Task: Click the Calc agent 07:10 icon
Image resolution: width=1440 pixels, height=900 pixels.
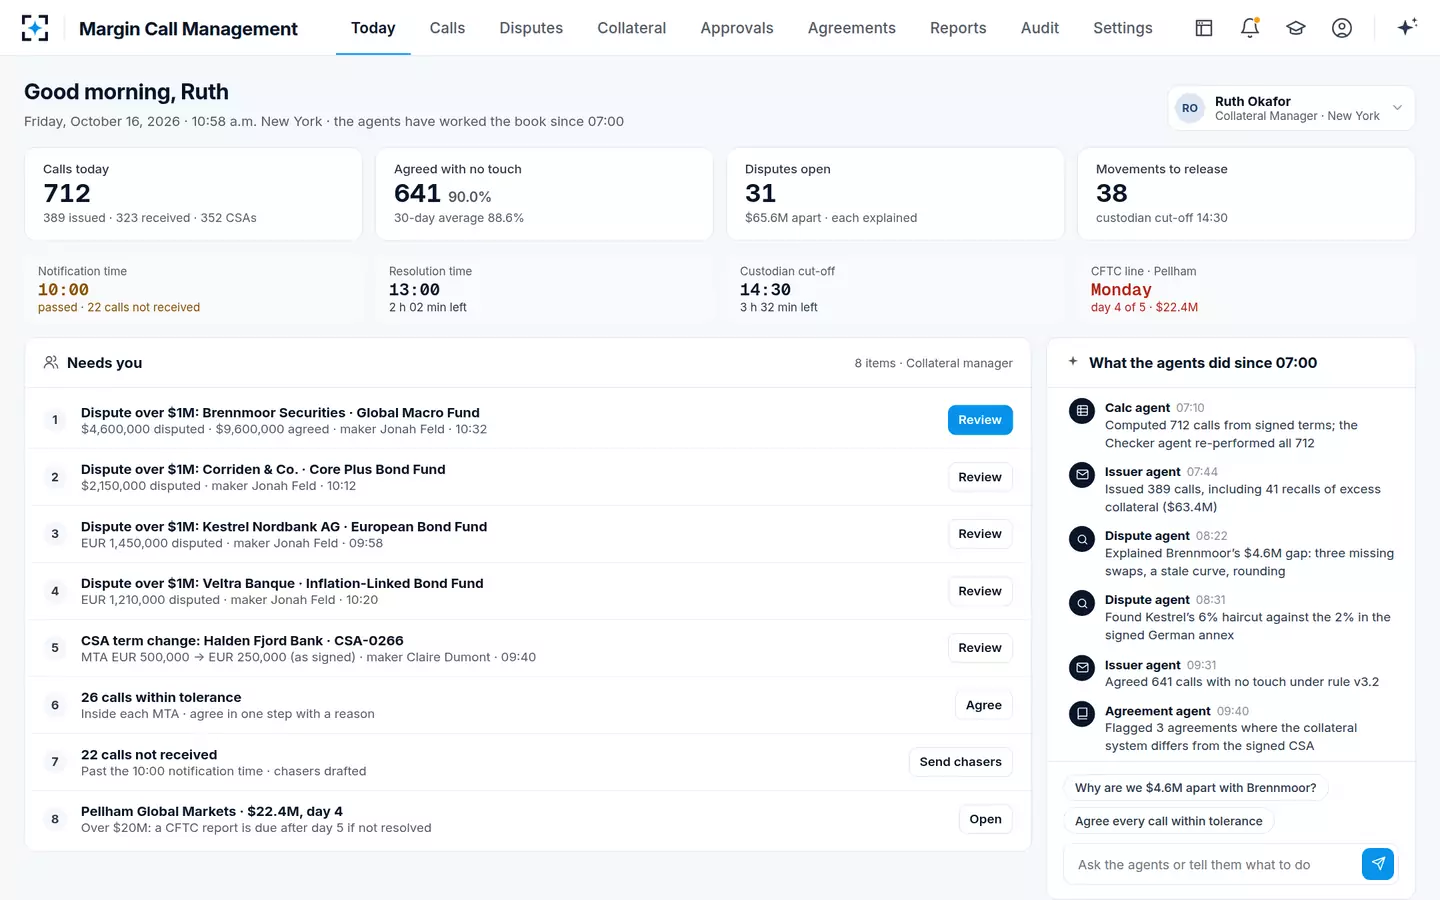Action: pyautogui.click(x=1082, y=411)
